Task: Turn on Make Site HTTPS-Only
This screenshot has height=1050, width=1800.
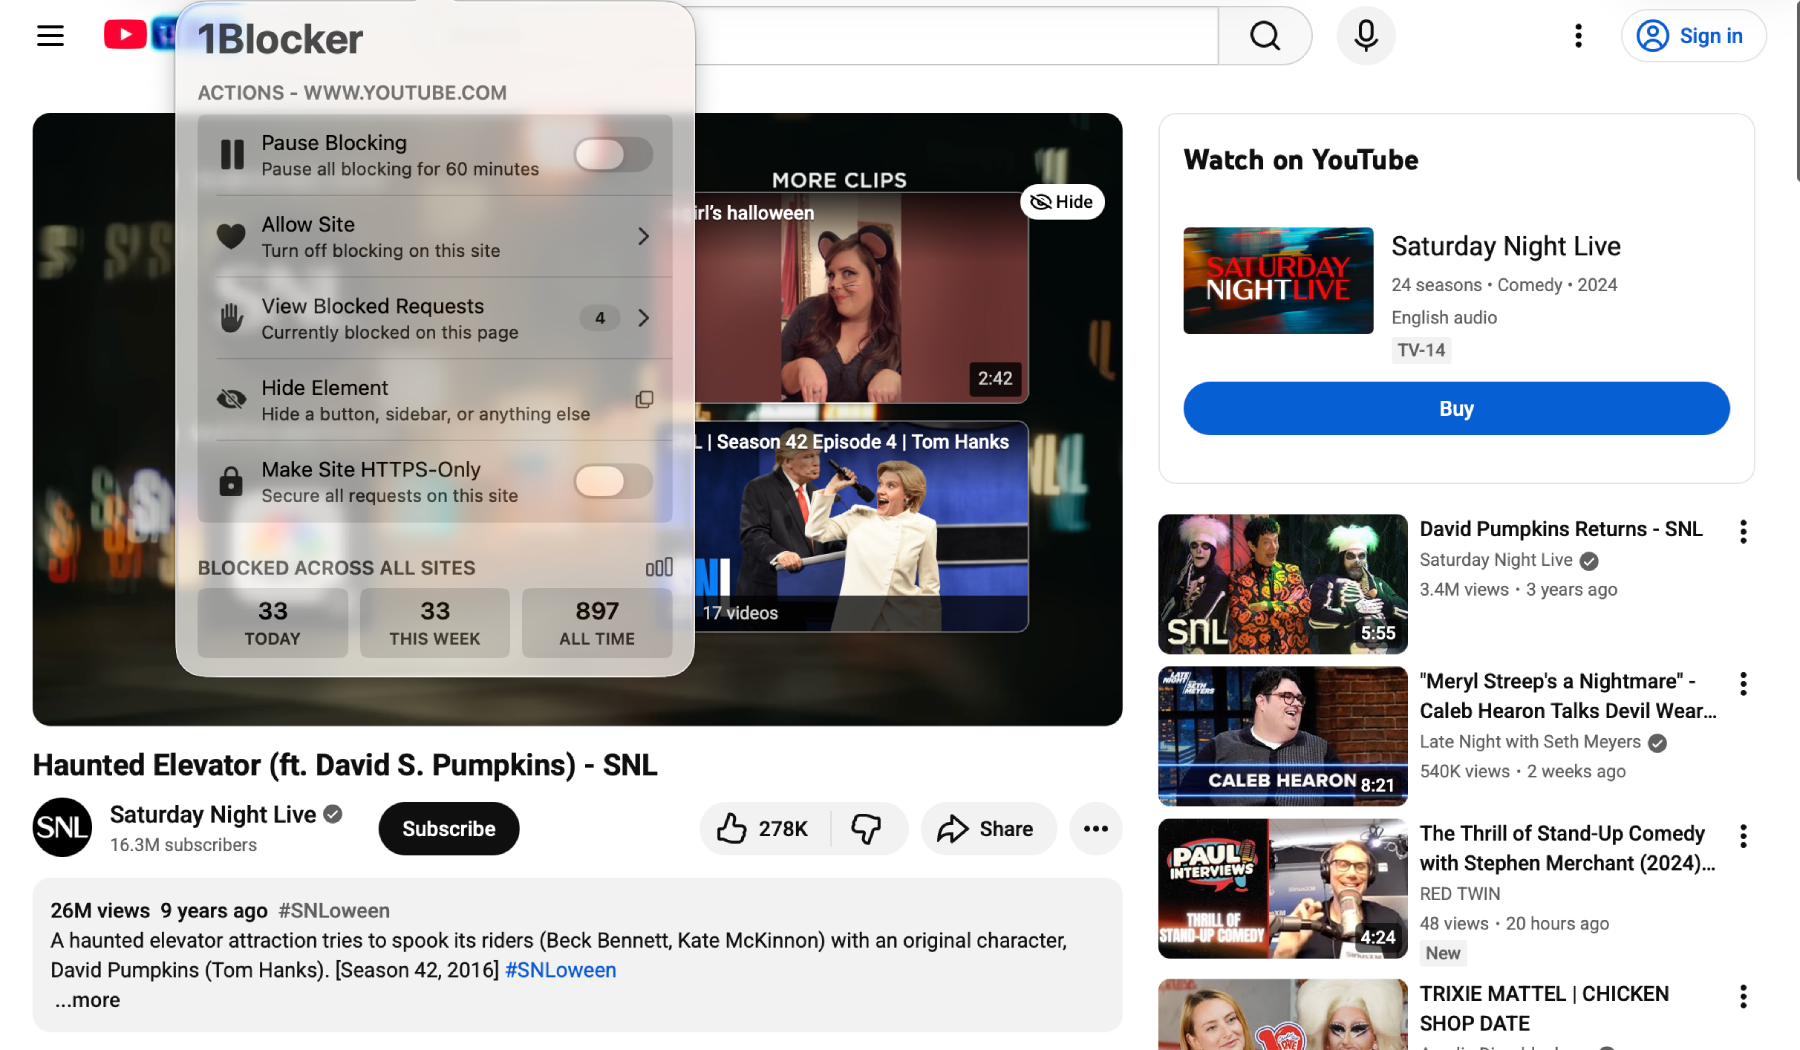Action: (611, 482)
